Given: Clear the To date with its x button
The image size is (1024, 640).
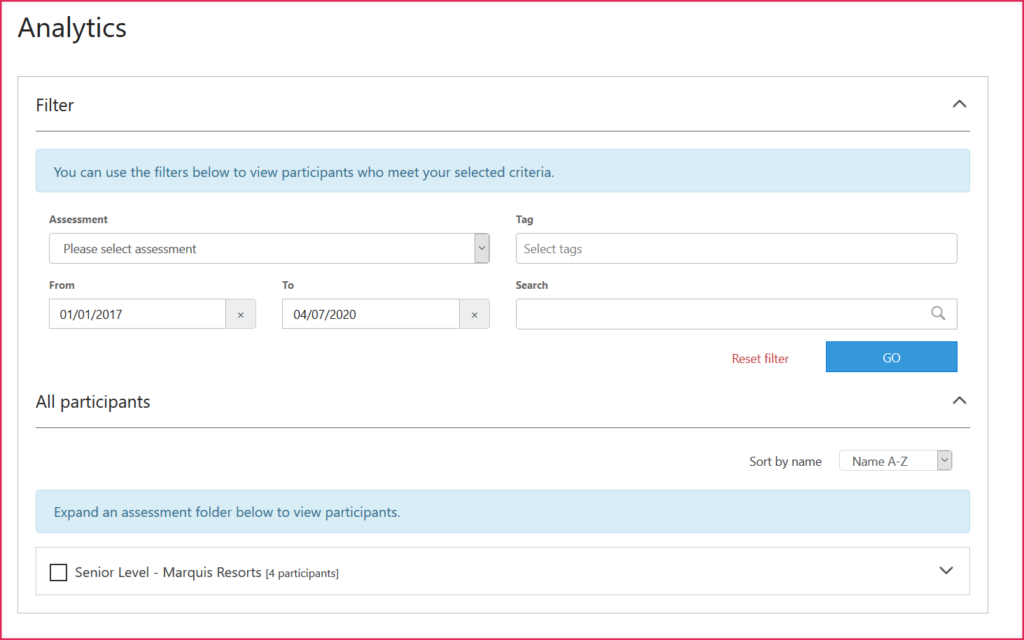Looking at the screenshot, I should click(x=474, y=314).
